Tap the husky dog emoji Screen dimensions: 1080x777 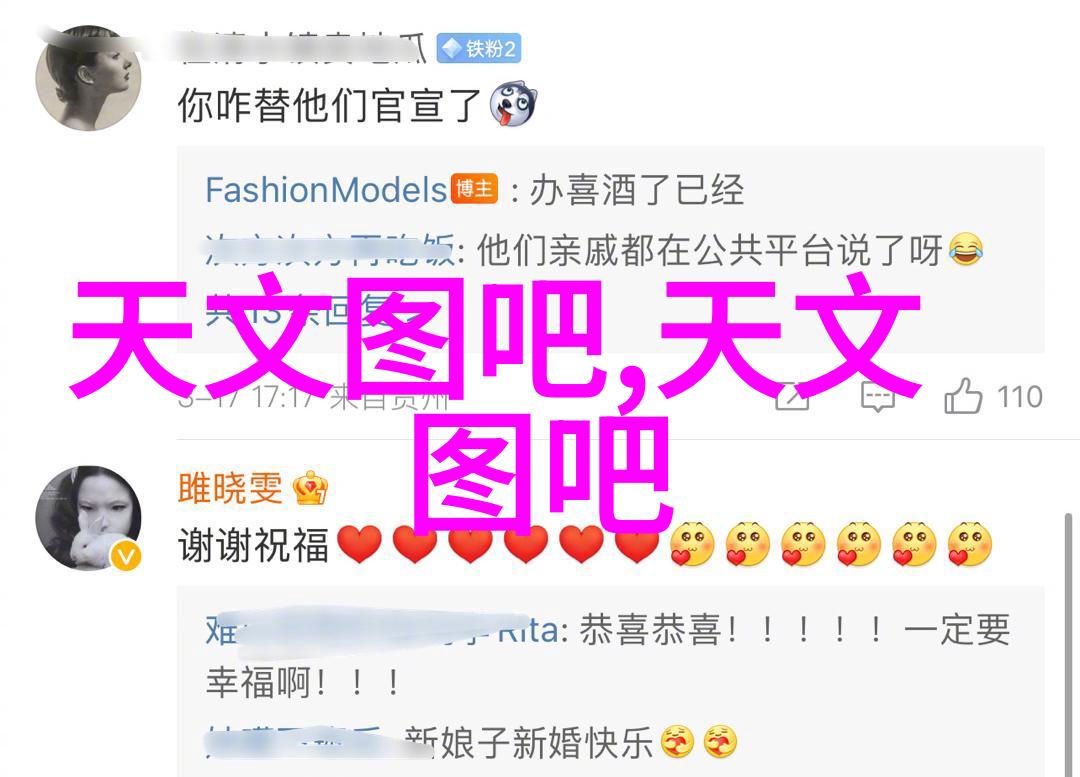[x=512, y=105]
